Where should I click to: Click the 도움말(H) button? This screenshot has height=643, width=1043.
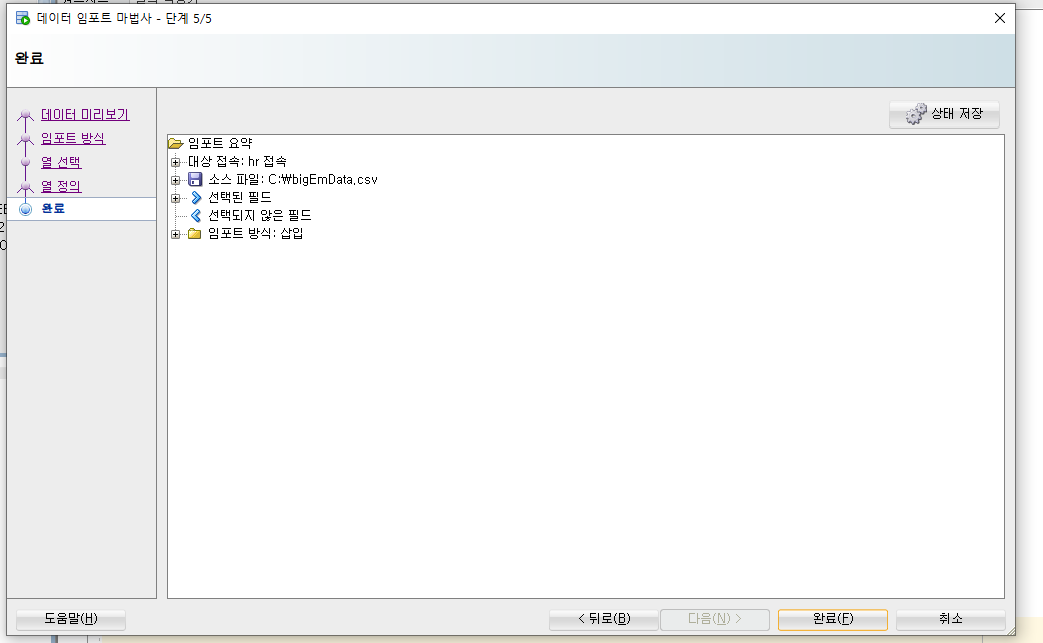[x=71, y=619]
